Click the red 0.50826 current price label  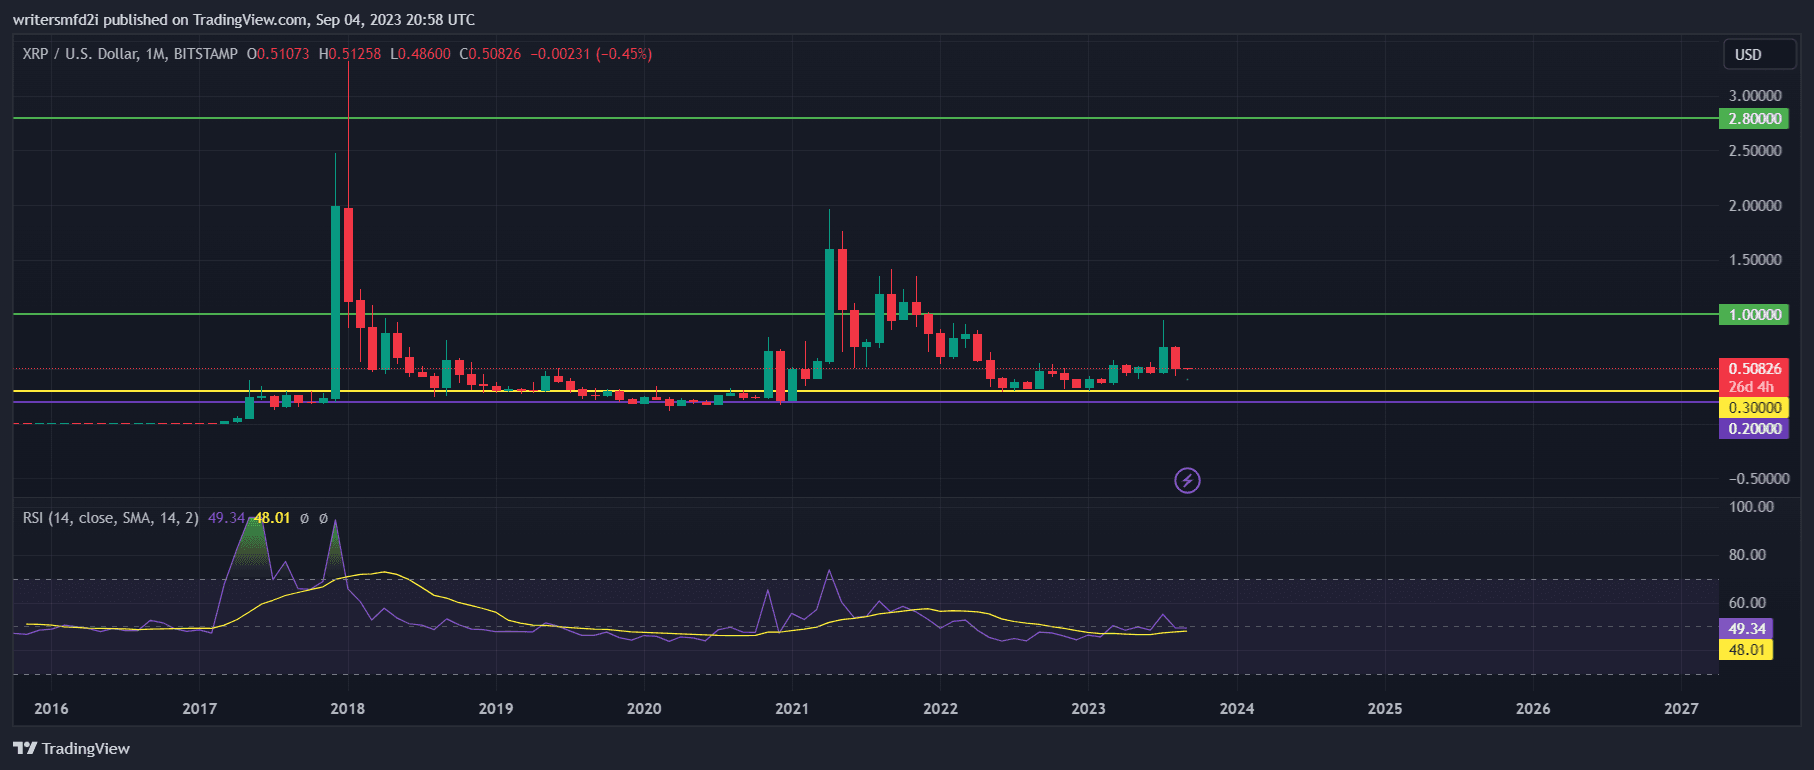pyautogui.click(x=1755, y=369)
